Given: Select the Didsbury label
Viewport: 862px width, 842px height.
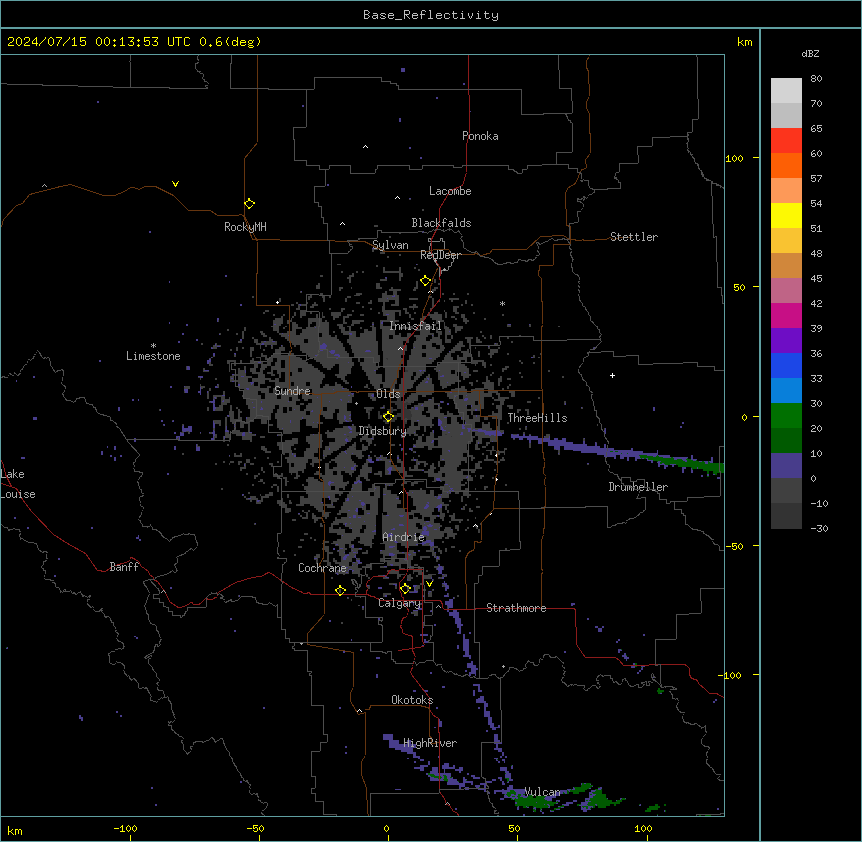Looking at the screenshot, I should coord(383,431).
